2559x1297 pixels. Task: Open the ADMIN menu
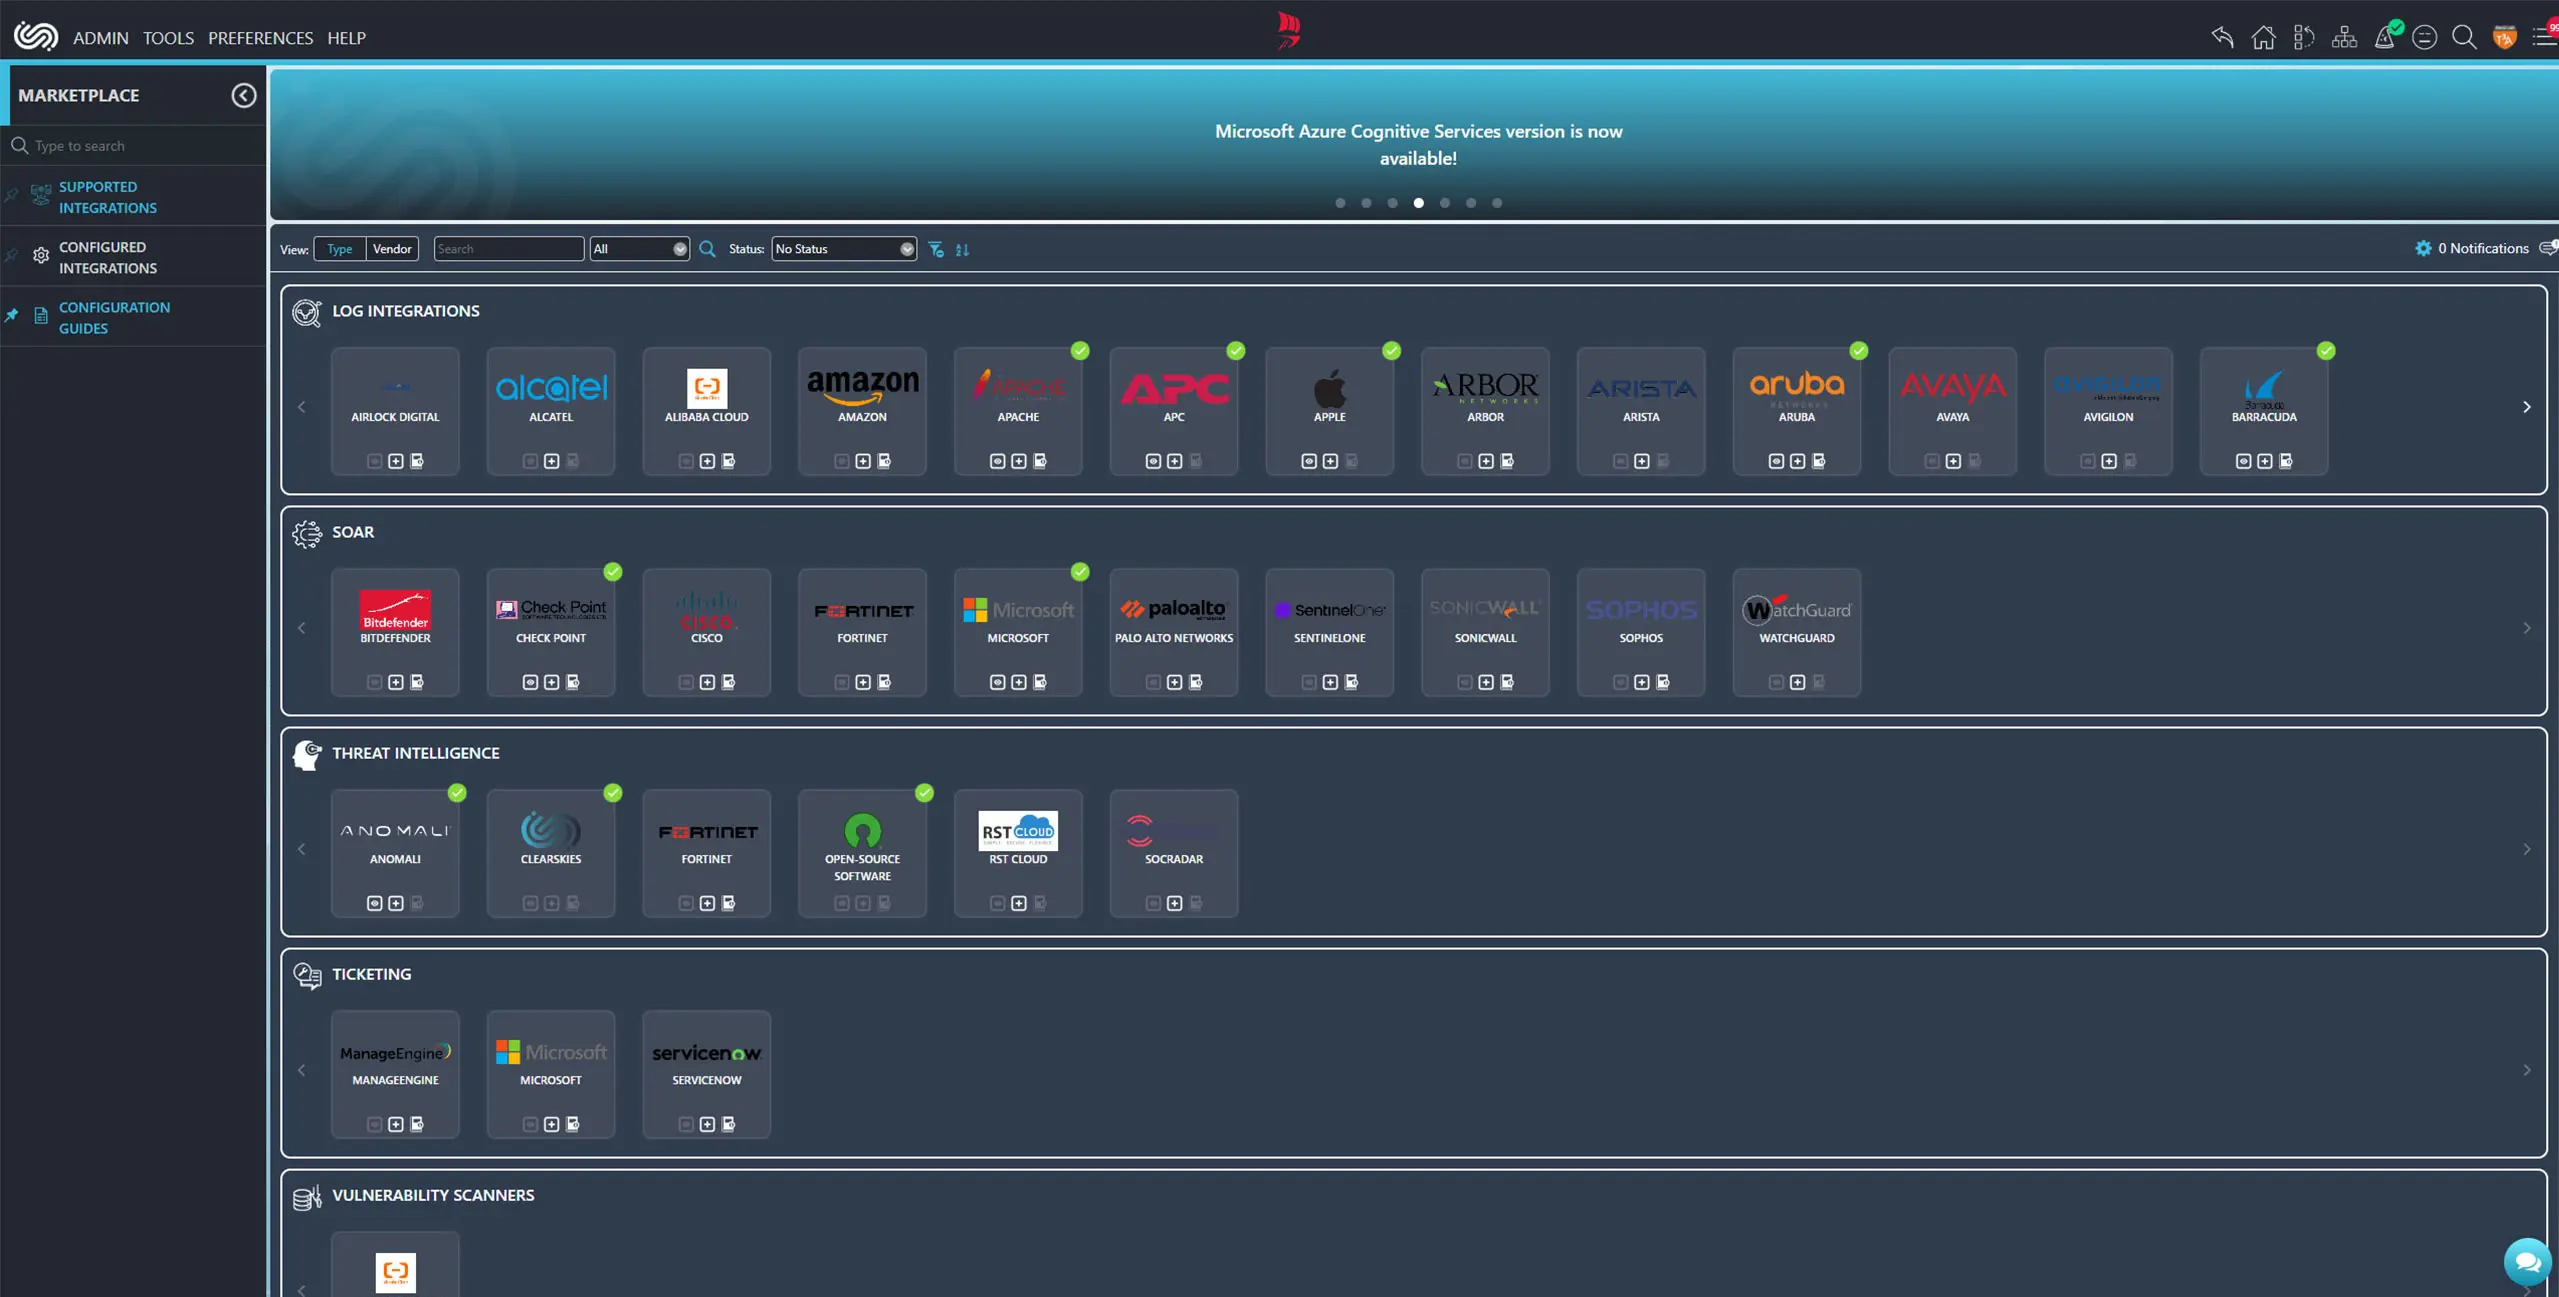coord(100,38)
